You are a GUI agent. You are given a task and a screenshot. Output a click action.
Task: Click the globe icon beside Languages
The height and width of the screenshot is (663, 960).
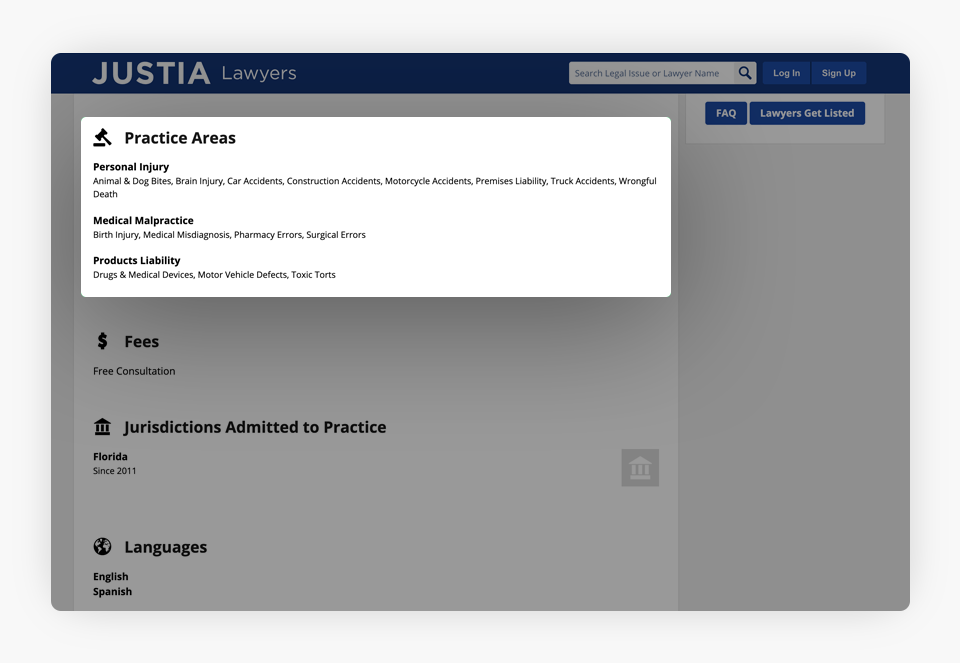point(102,547)
